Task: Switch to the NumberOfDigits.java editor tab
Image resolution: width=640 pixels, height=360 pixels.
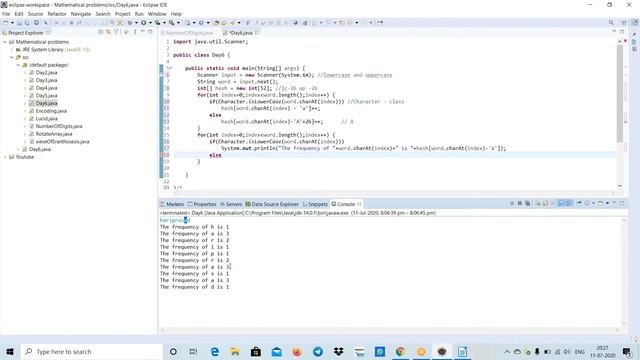Action: point(187,33)
